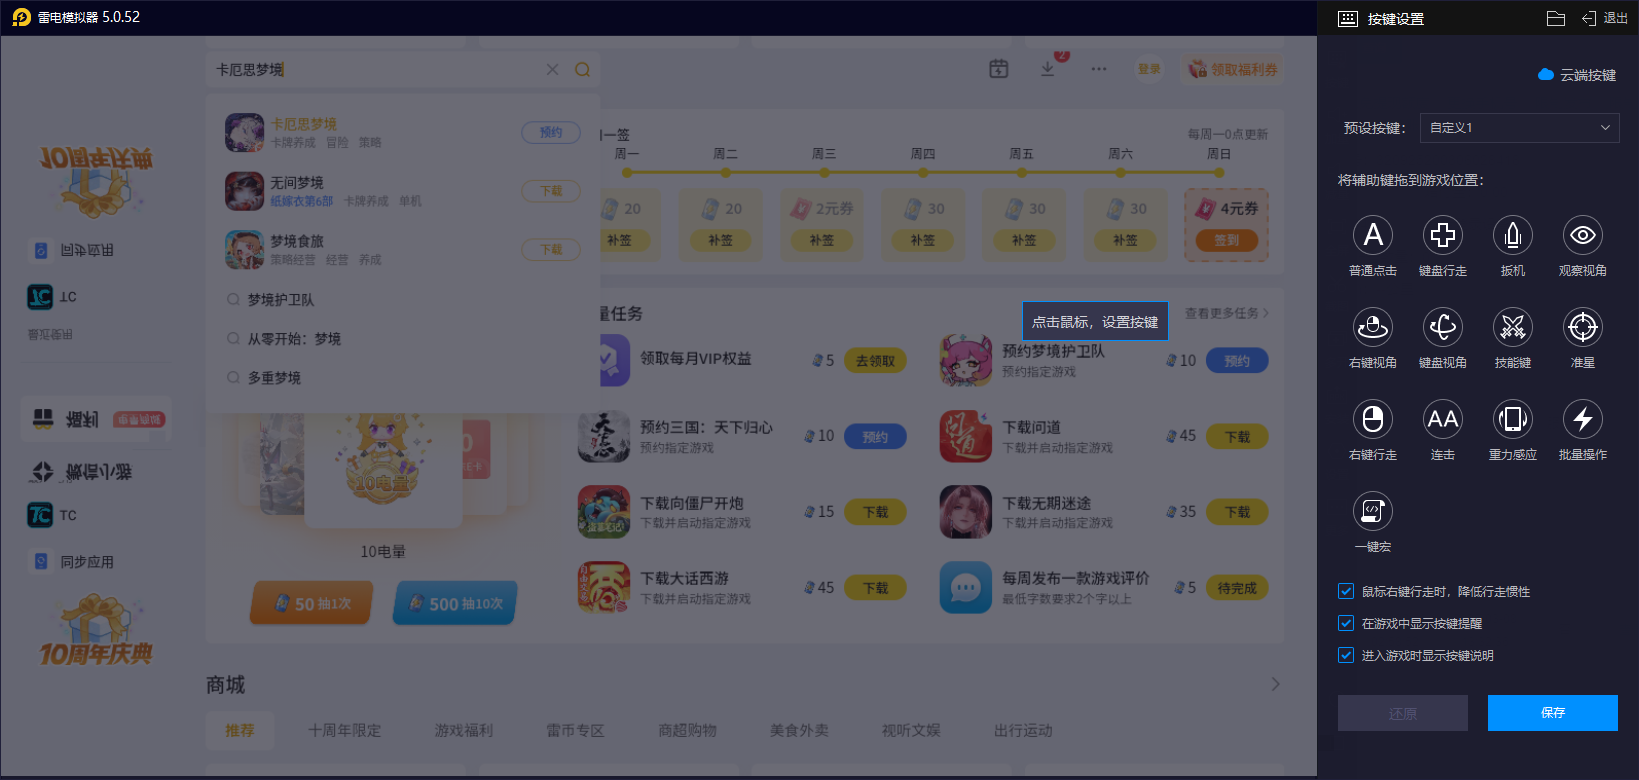This screenshot has height=780, width=1639.
Task: Click the 还原 restore button
Action: click(1403, 713)
